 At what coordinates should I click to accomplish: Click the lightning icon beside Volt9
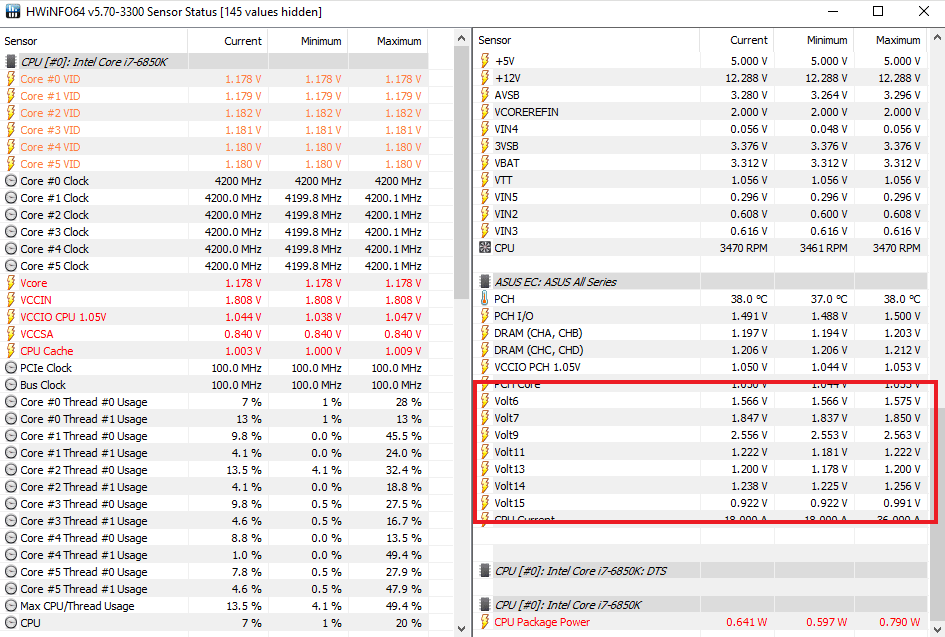[x=485, y=435]
